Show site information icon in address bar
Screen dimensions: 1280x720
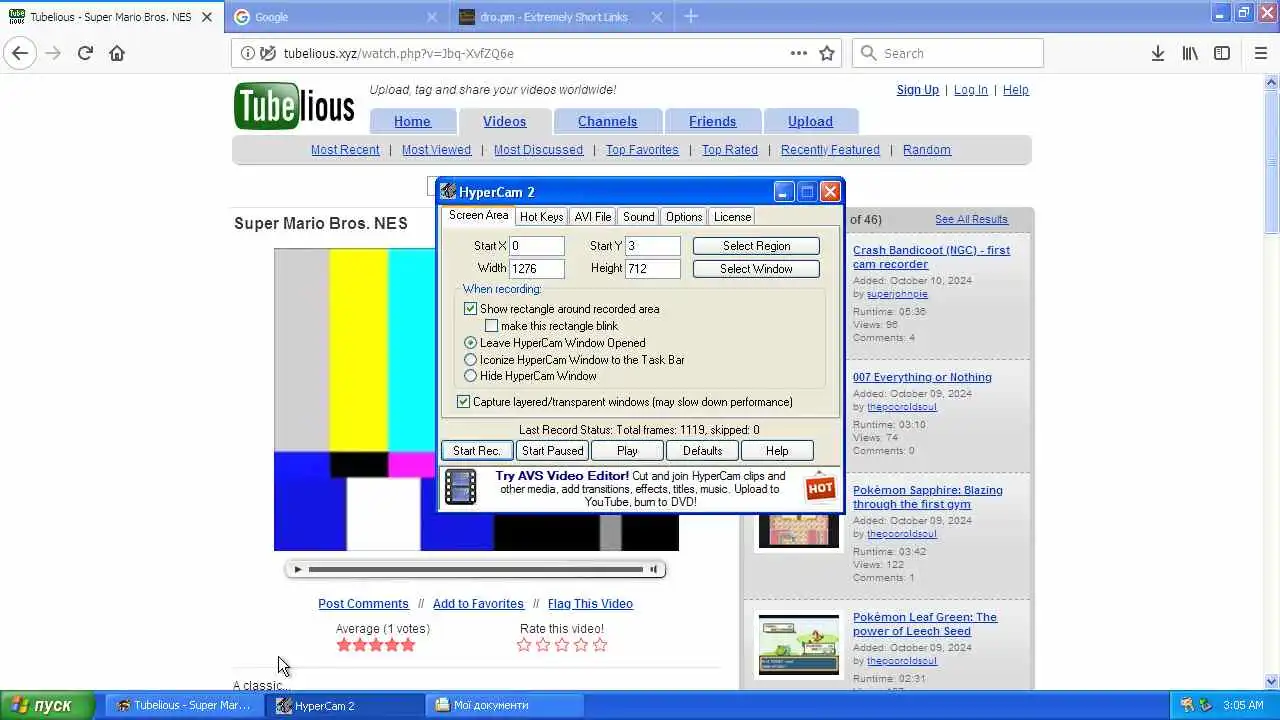point(247,53)
